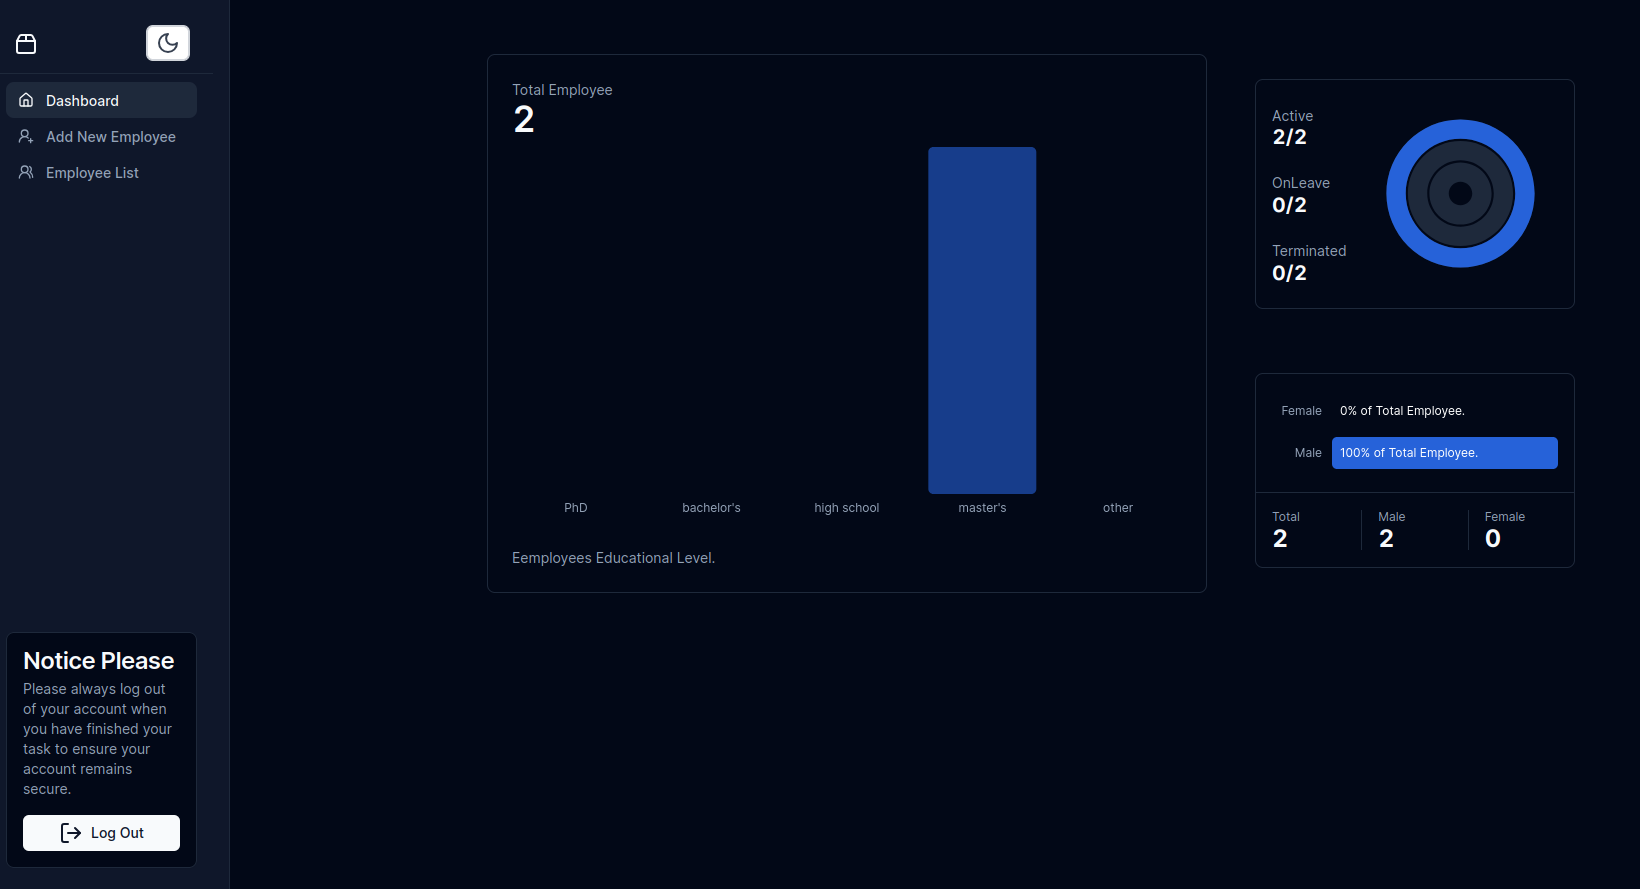1640x889 pixels.
Task: Click the Notice Please heading
Action: 99,661
